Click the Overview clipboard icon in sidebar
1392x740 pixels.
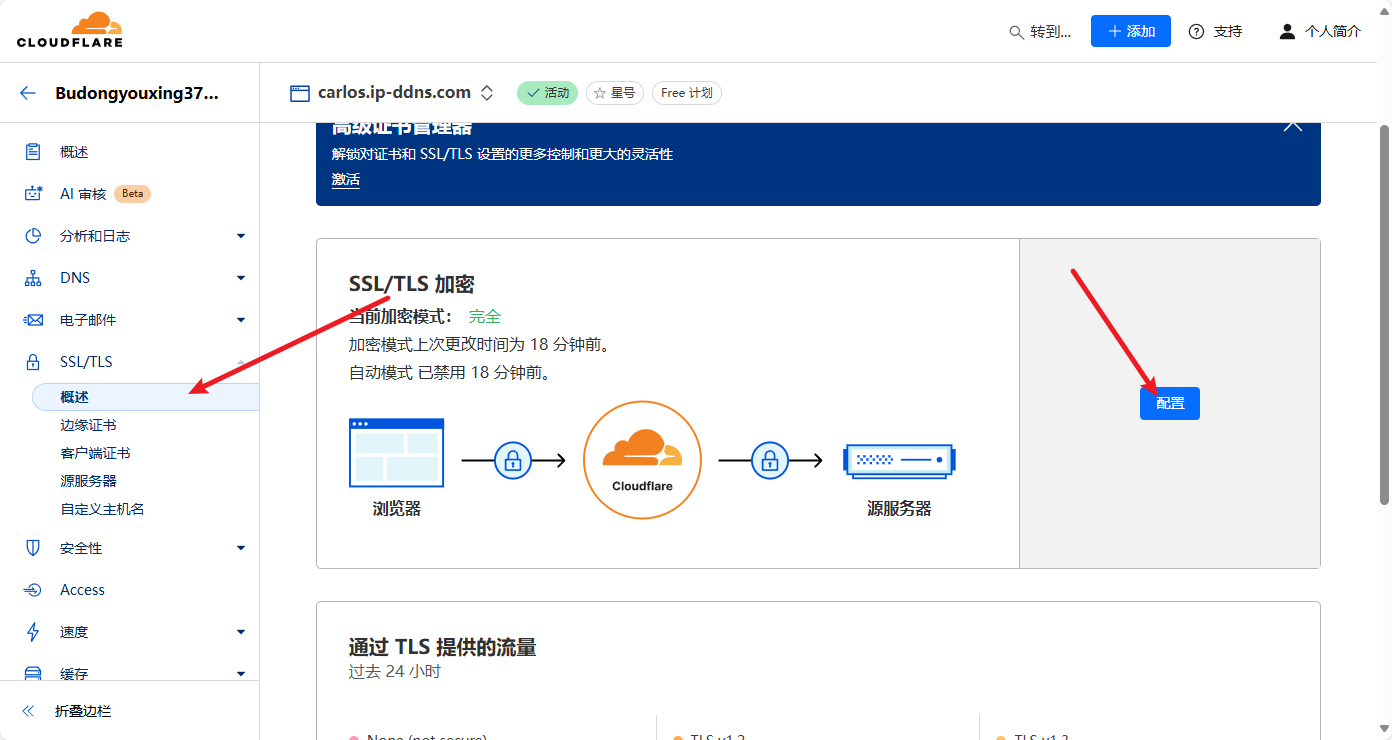(33, 152)
